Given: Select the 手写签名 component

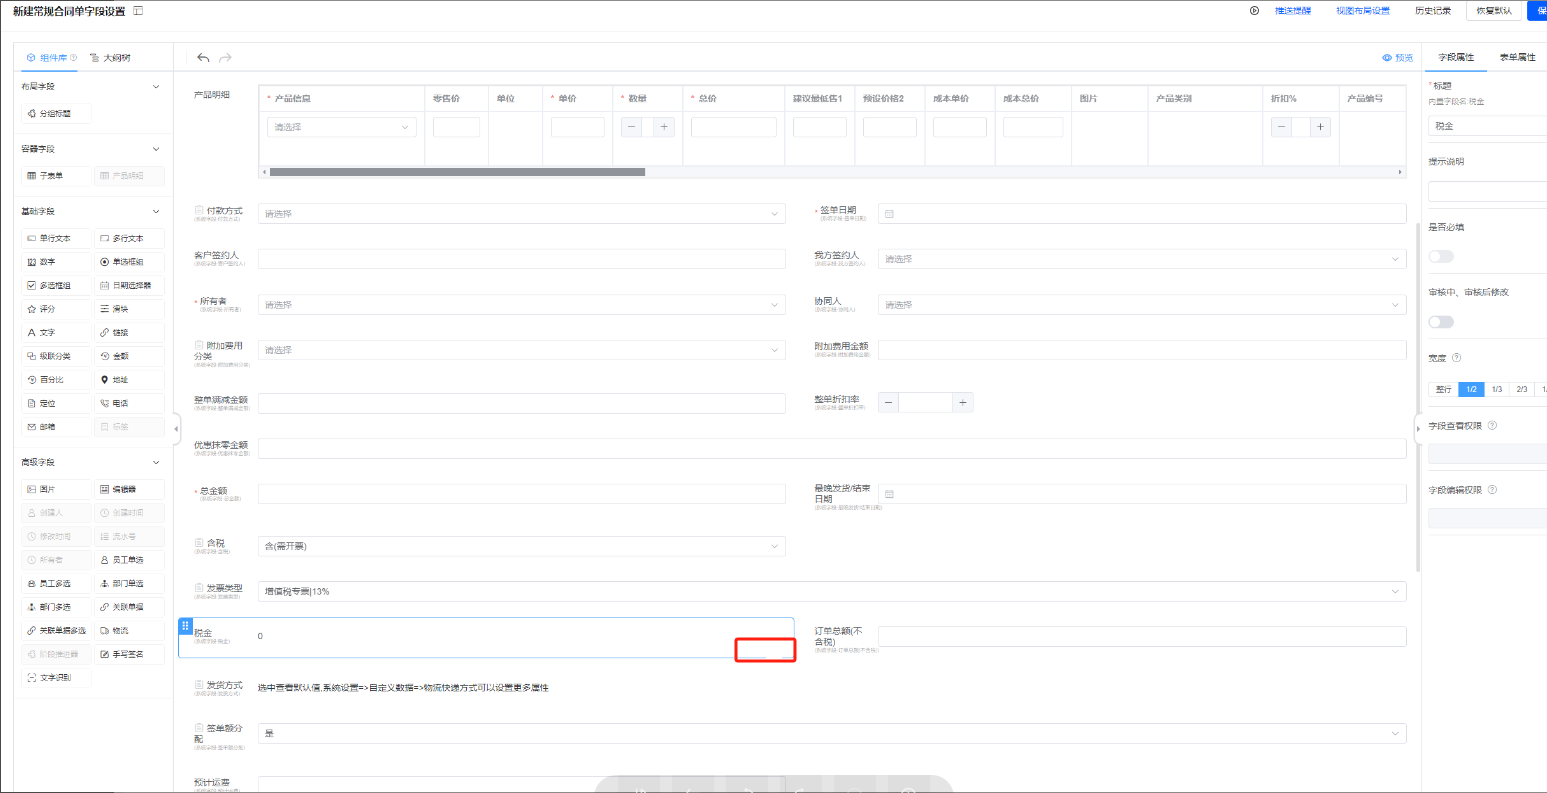Looking at the screenshot, I should (129, 654).
